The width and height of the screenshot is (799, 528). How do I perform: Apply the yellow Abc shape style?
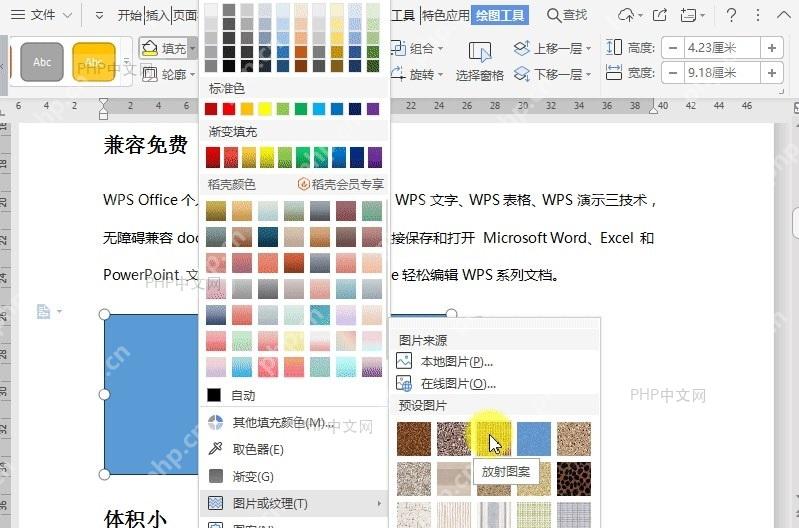(94, 62)
